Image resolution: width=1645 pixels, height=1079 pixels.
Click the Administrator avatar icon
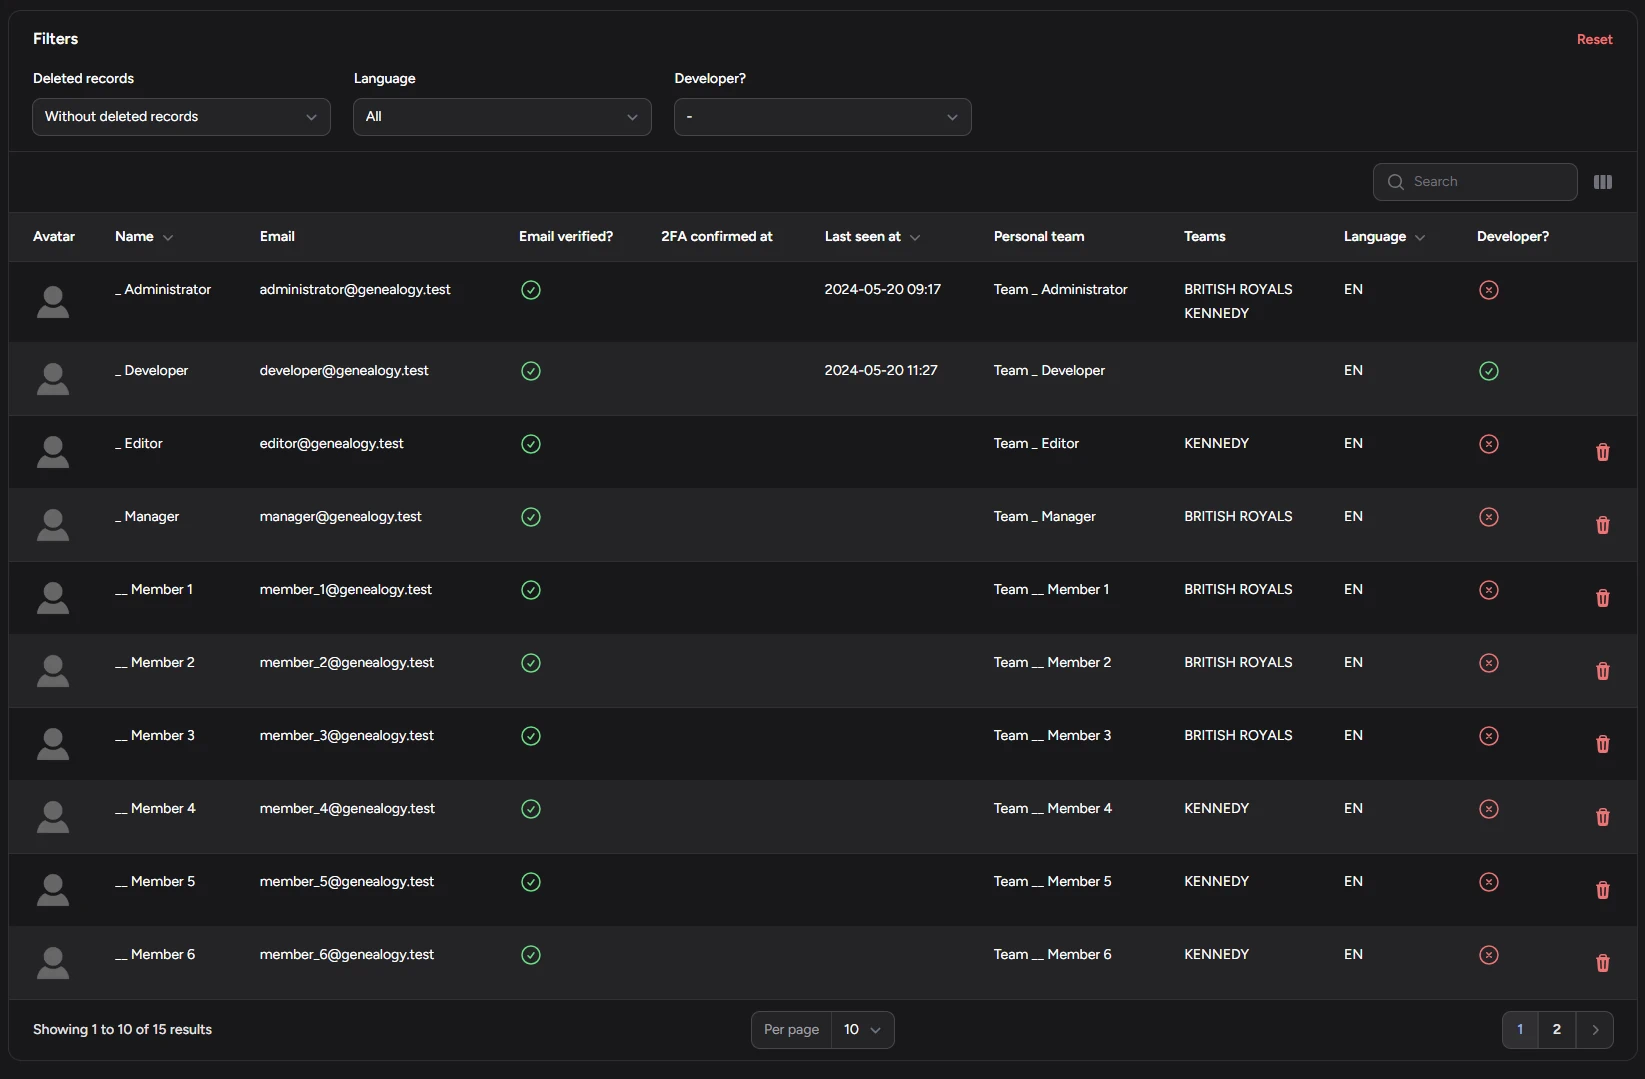[53, 301]
